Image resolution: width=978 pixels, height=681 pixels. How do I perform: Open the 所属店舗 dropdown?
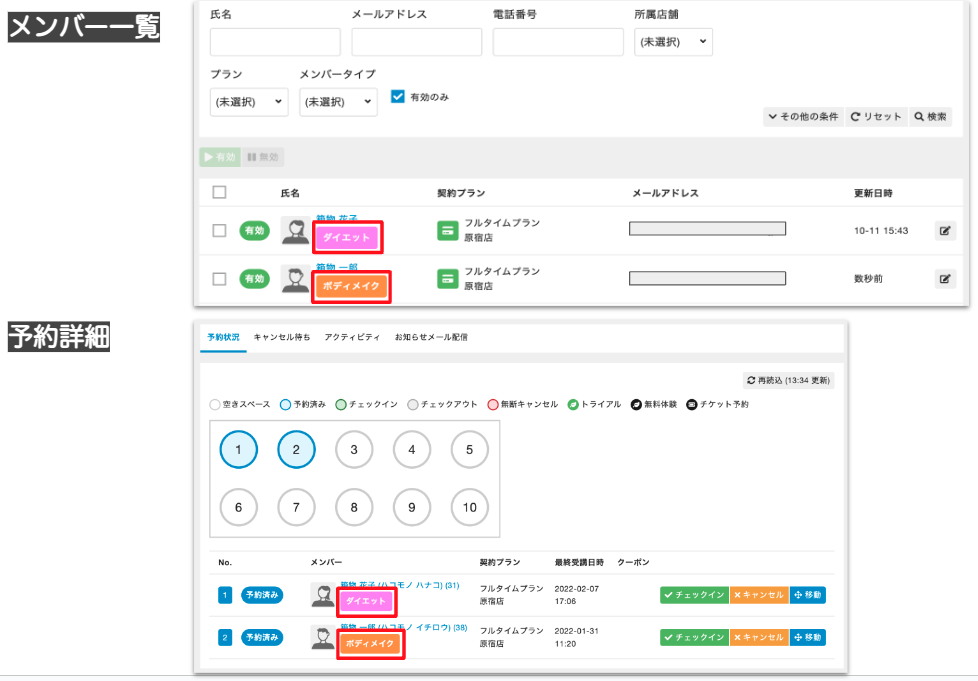point(673,42)
